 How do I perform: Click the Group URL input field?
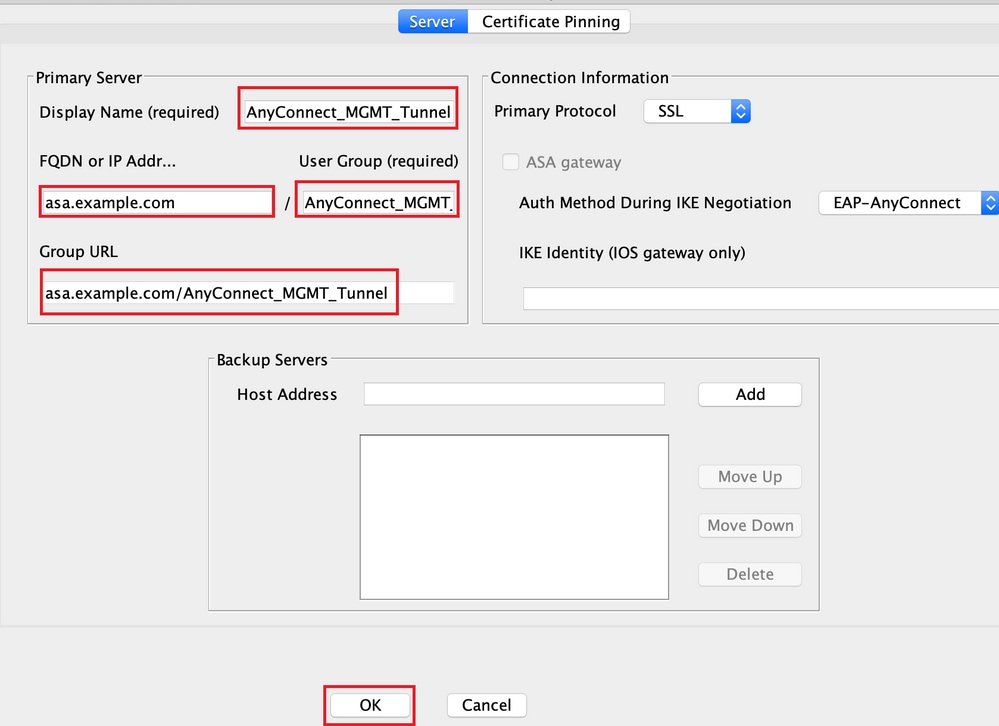(x=248, y=293)
